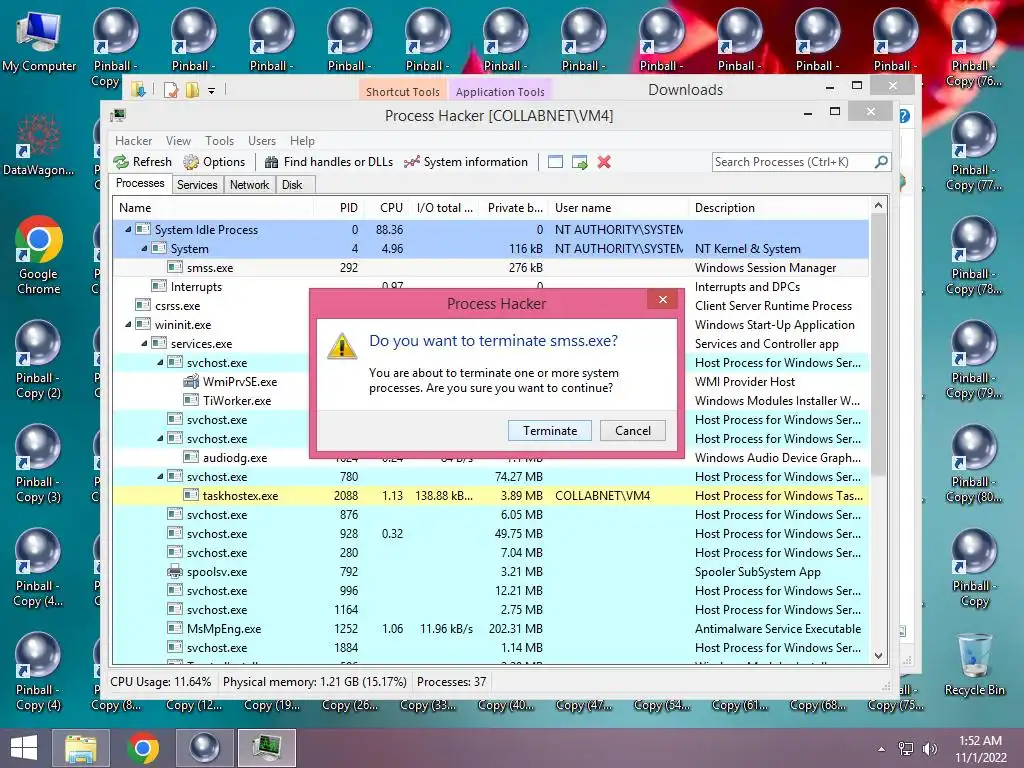1024x768 pixels.
Task: Click the volume speaker tray icon
Action: 929,748
